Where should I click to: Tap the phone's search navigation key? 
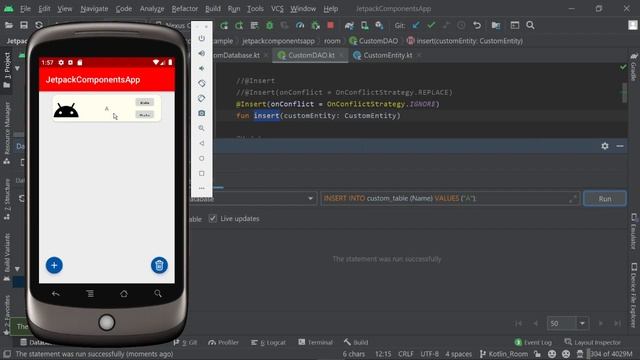pos(158,293)
